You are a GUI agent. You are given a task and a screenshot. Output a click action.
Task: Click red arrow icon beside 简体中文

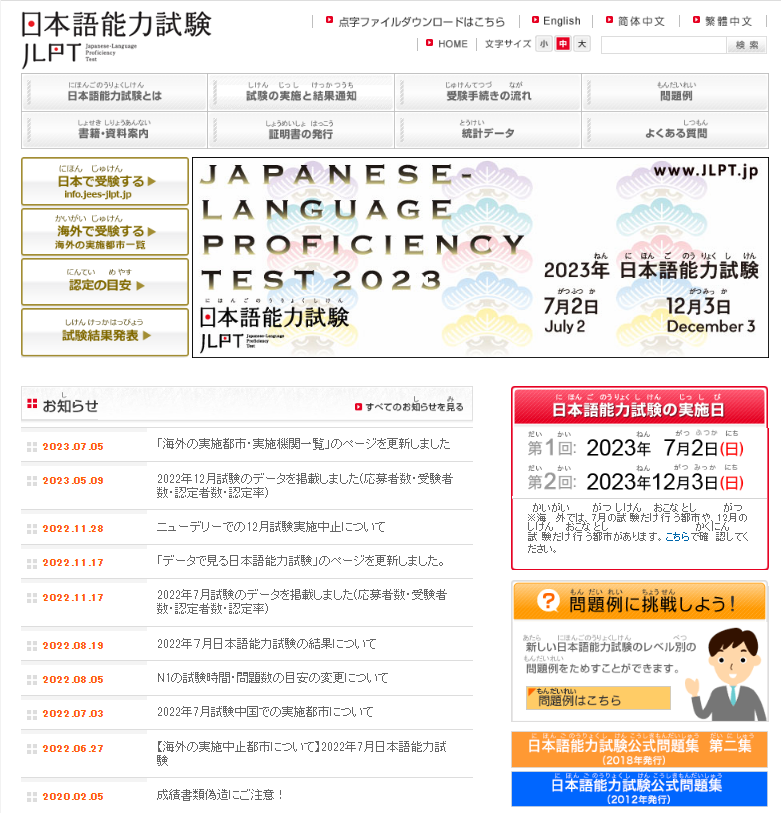609,20
